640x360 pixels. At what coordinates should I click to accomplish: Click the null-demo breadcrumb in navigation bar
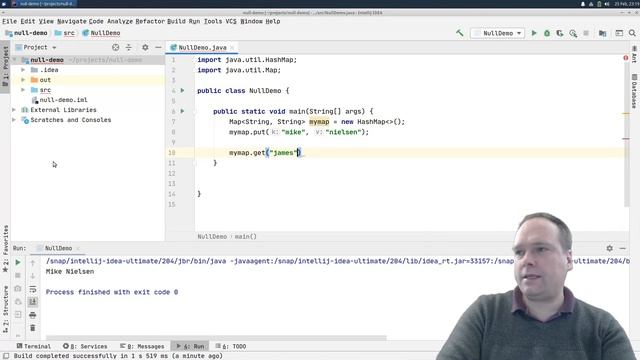pos(27,33)
